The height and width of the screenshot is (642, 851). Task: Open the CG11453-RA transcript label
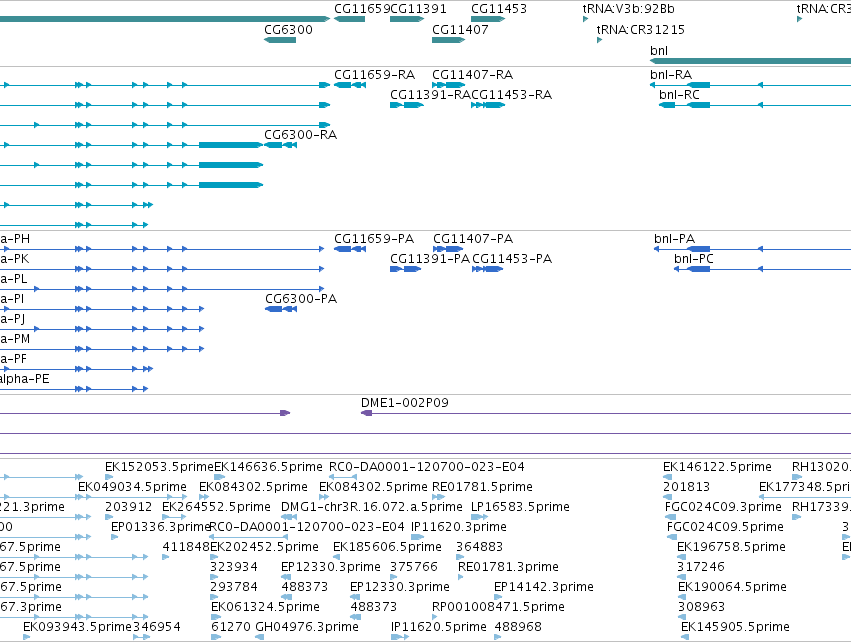click(511, 94)
